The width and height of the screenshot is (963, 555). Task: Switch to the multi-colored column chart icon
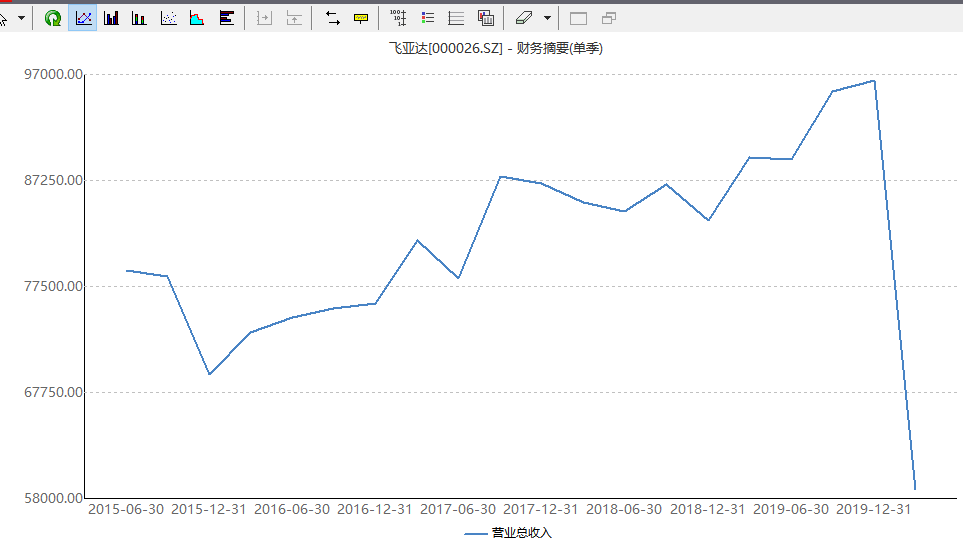click(x=139, y=18)
